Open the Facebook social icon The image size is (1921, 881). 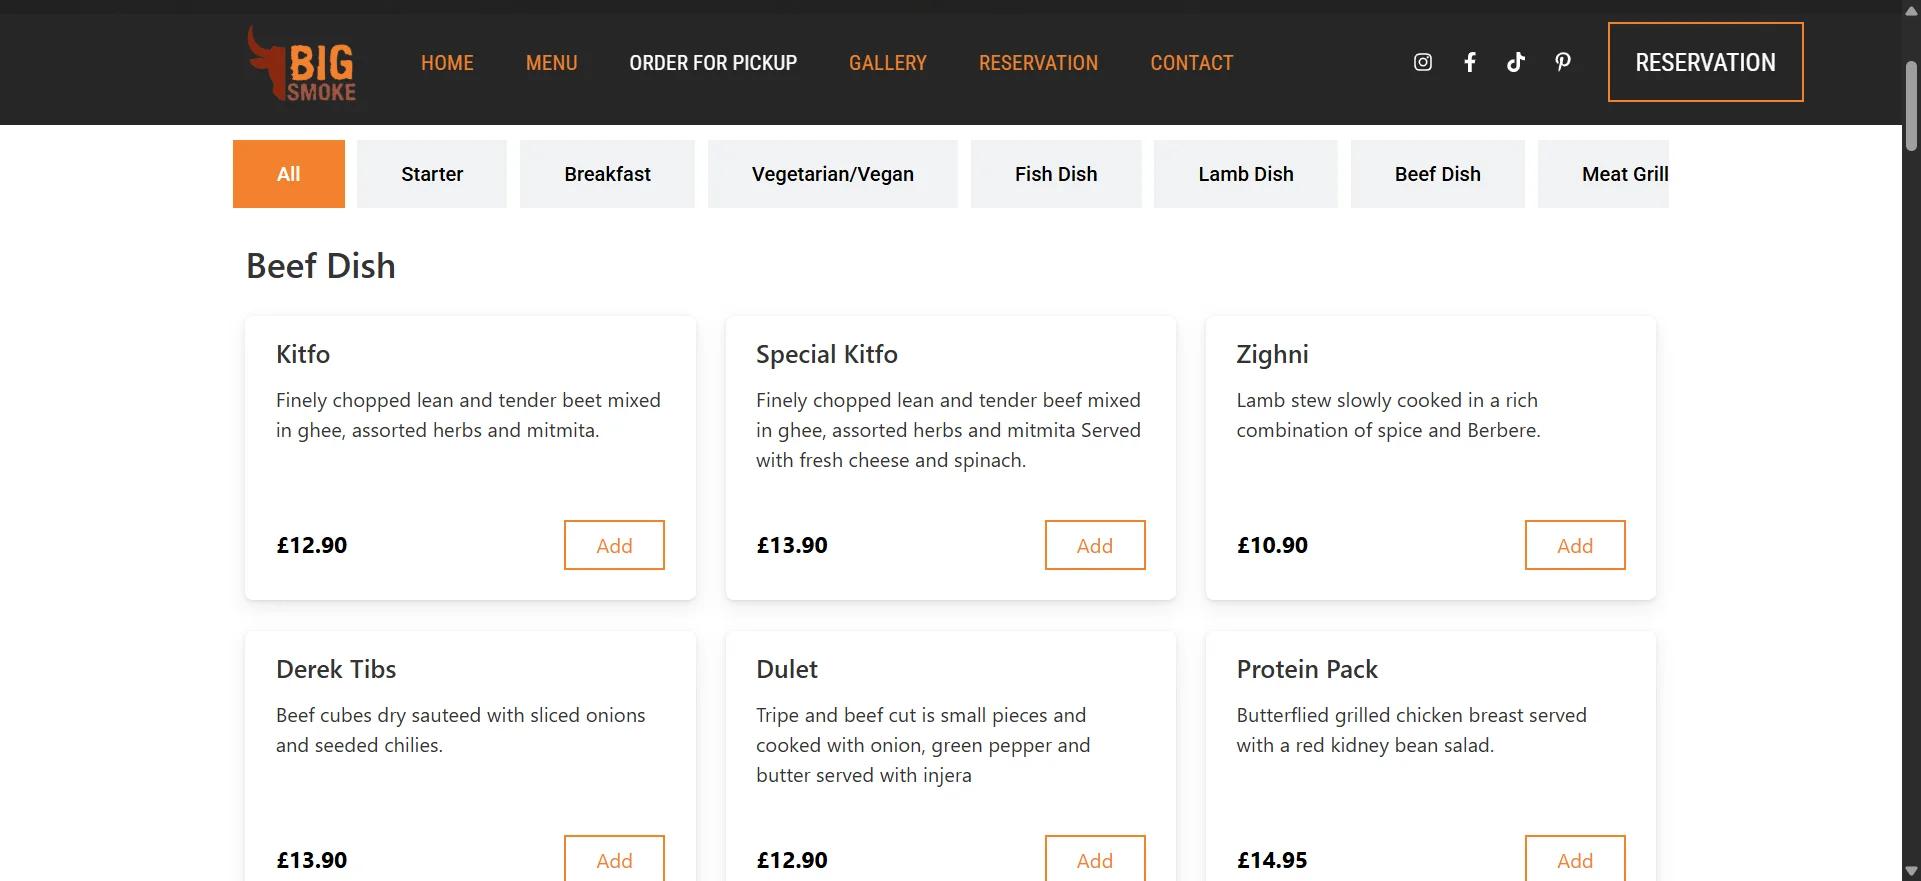coord(1470,62)
